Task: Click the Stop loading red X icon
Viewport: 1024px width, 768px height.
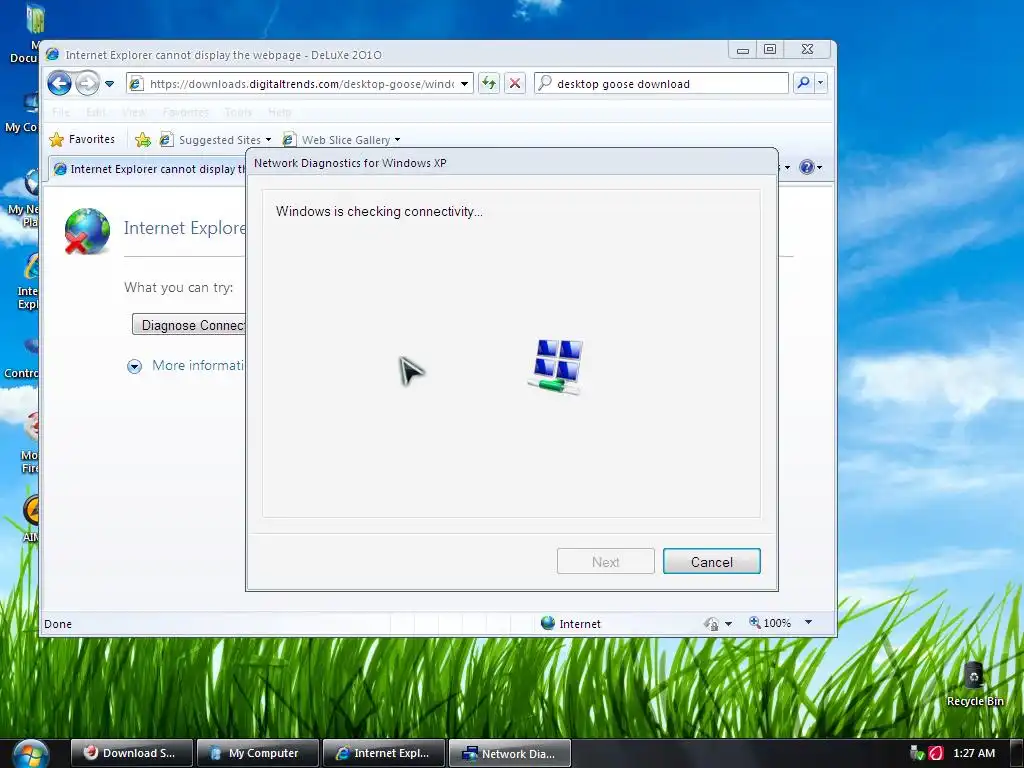Action: pos(515,83)
